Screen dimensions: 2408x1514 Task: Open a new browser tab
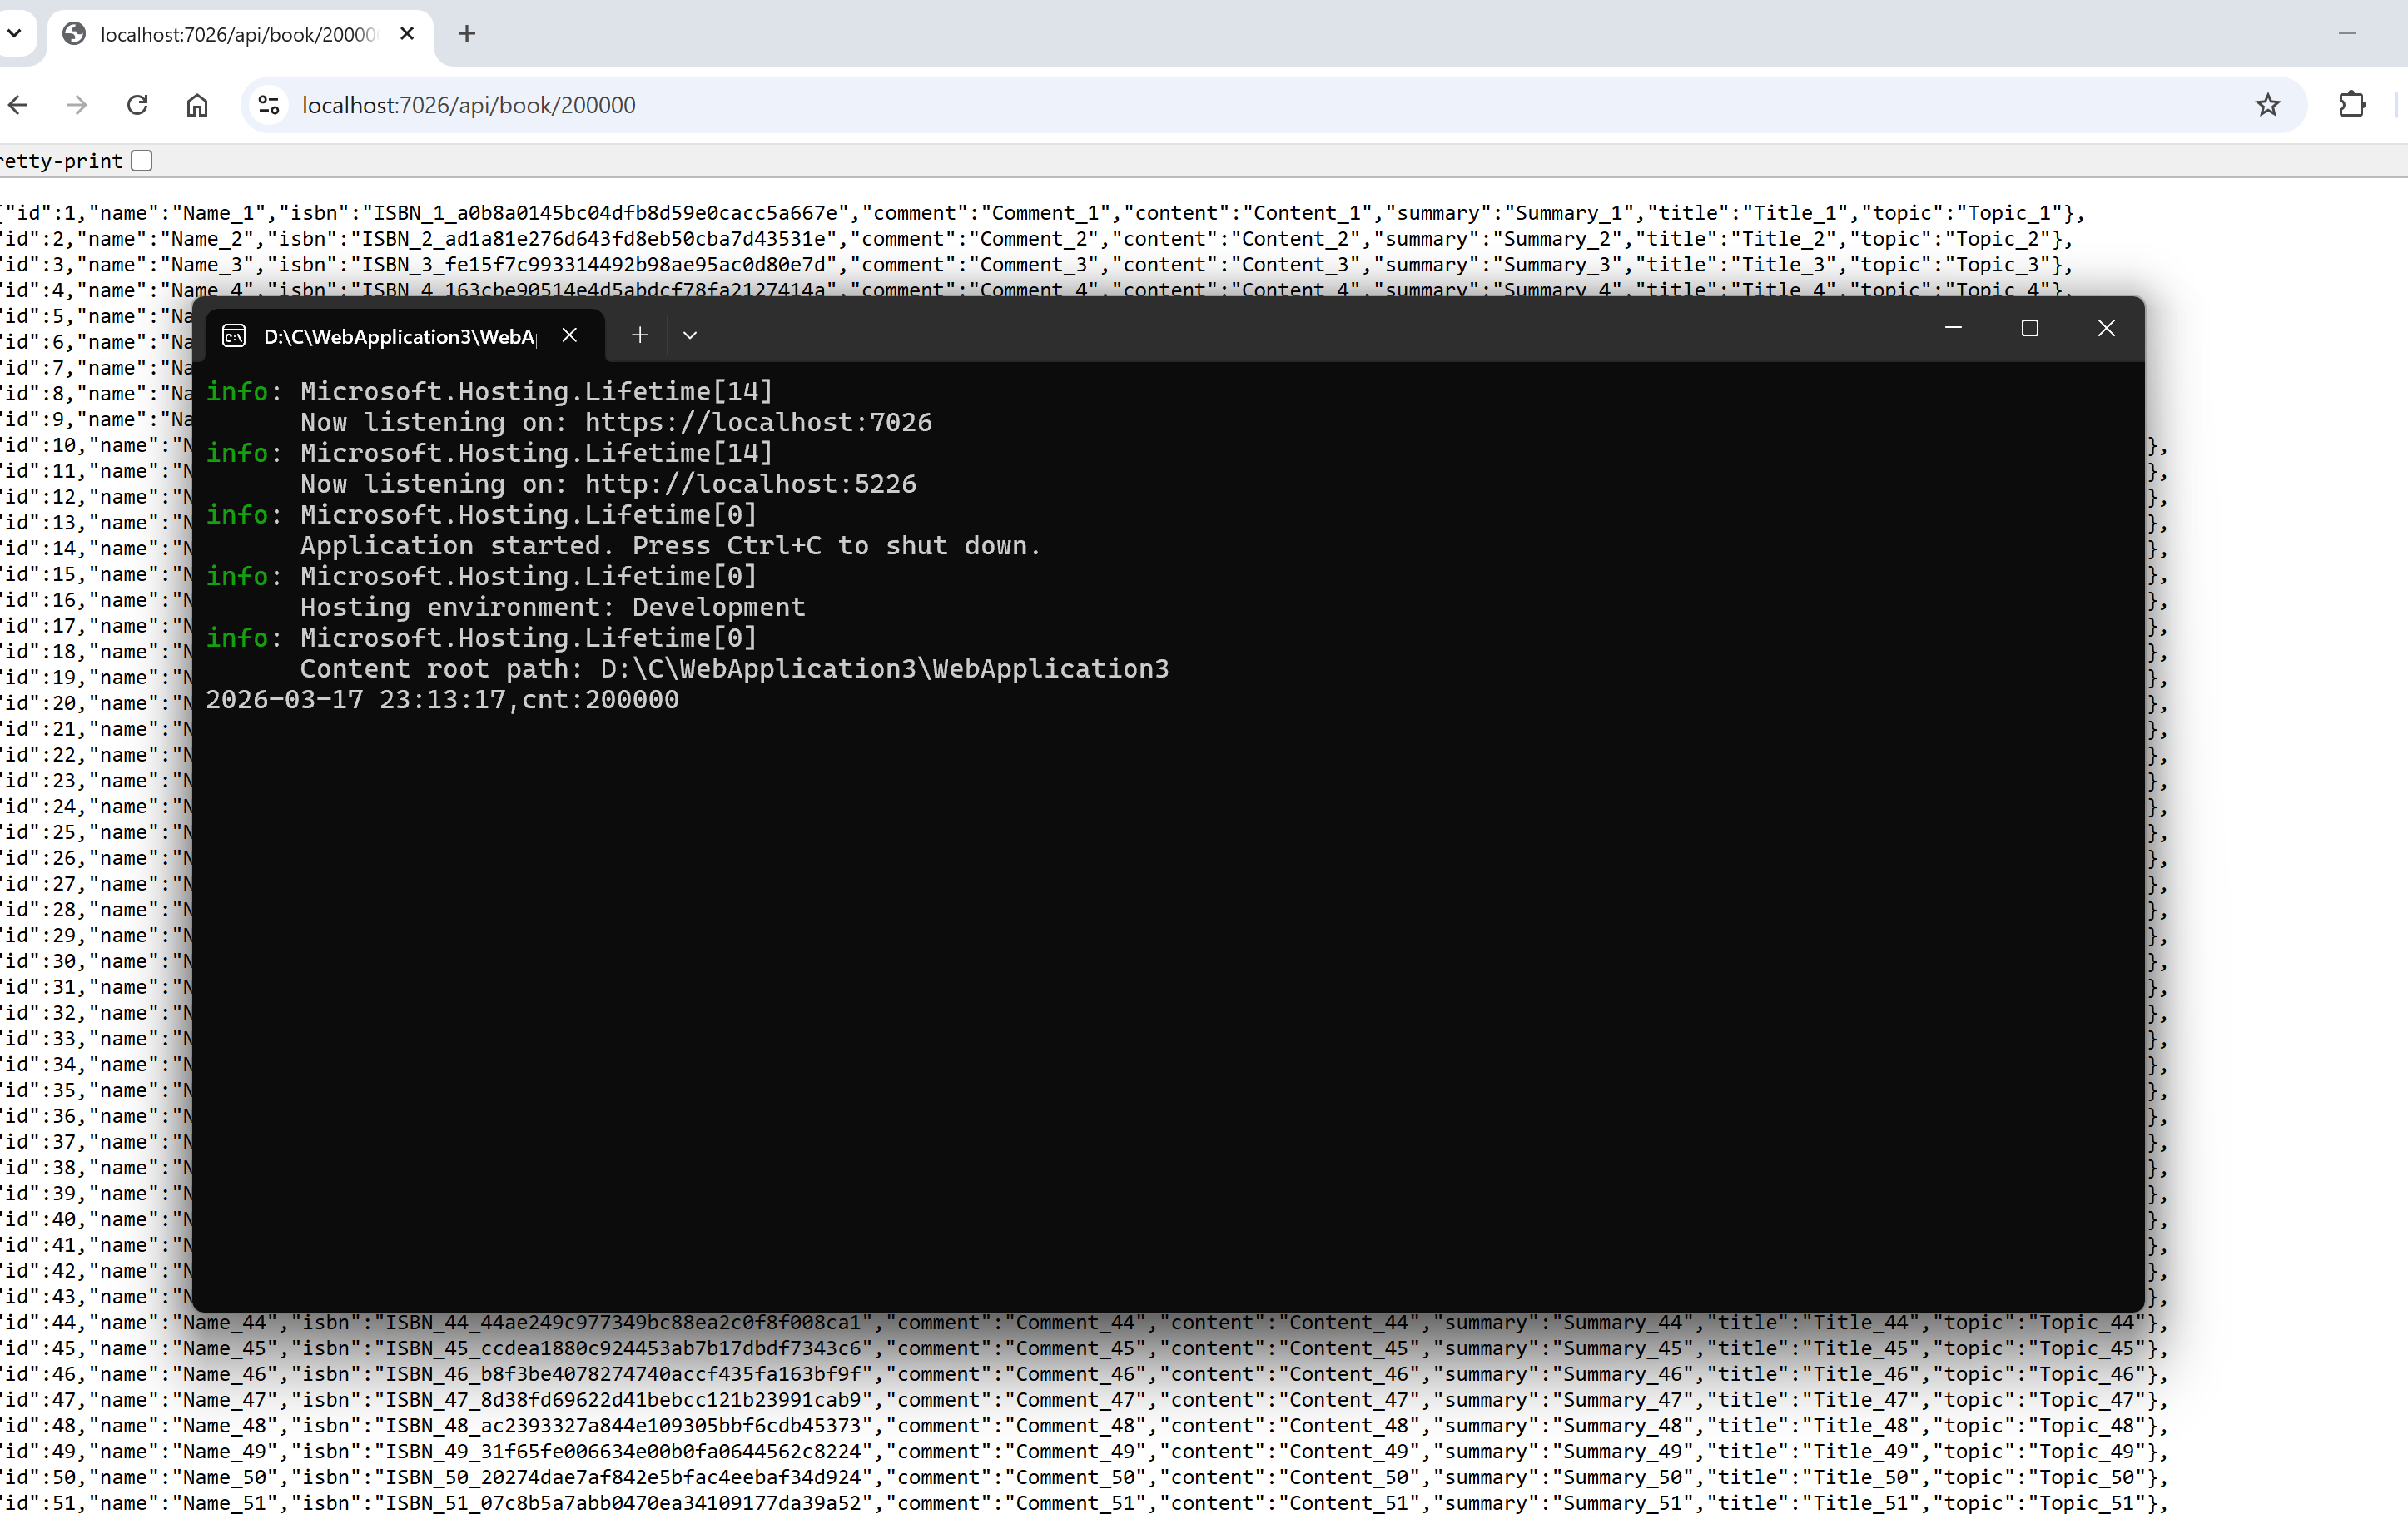tap(466, 34)
